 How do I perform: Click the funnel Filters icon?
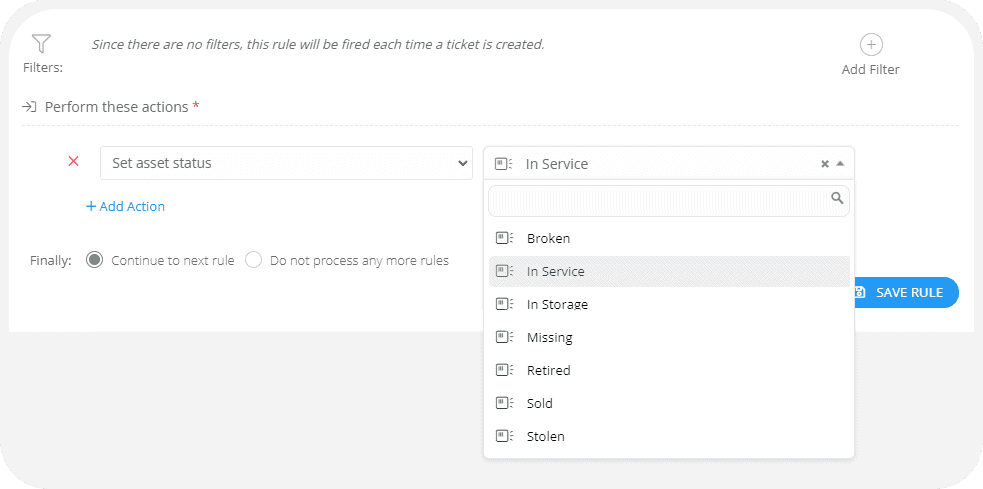click(x=41, y=43)
